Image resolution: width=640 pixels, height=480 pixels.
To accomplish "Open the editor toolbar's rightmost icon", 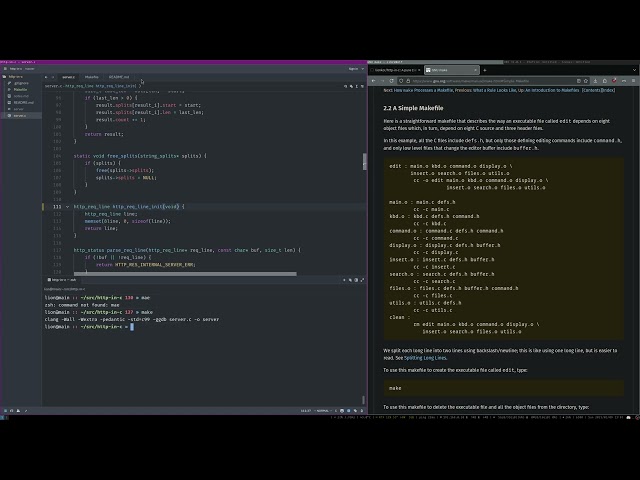I will (362, 86).
